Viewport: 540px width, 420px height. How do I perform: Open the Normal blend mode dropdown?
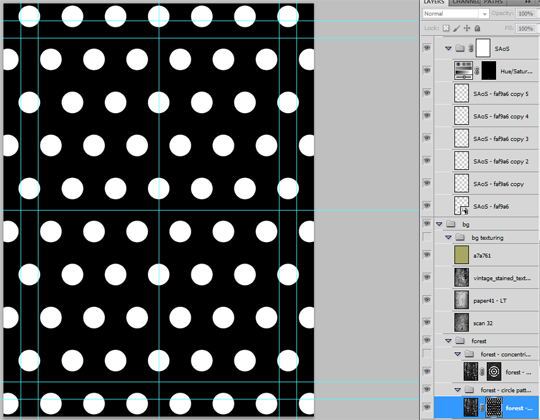click(x=456, y=14)
